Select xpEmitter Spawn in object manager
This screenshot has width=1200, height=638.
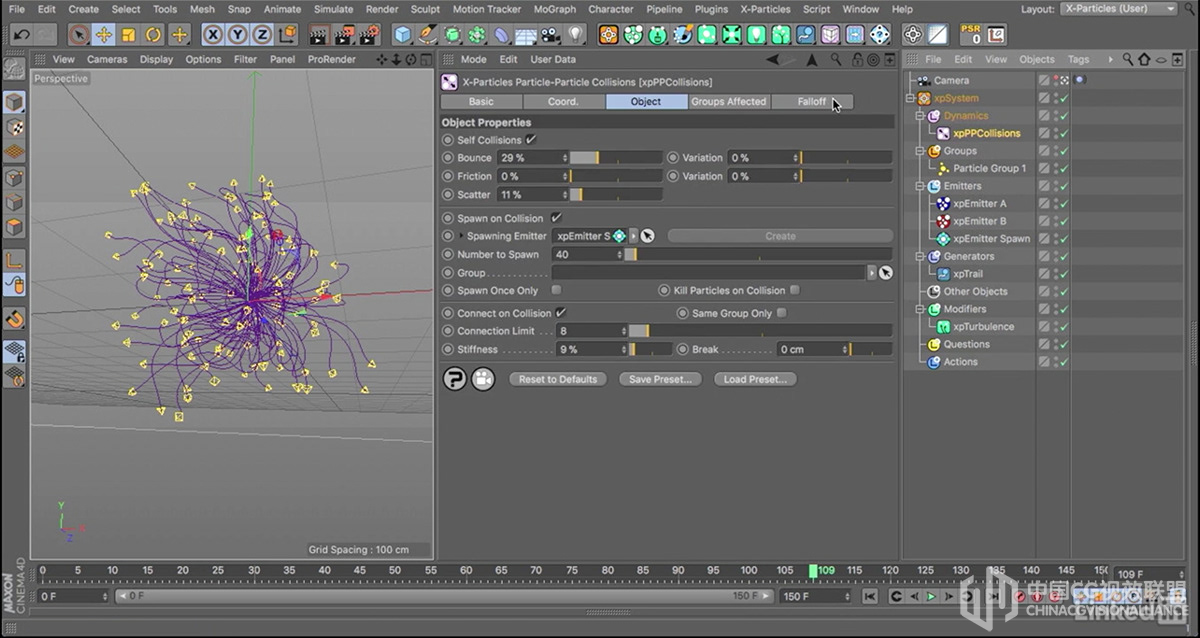coord(991,239)
